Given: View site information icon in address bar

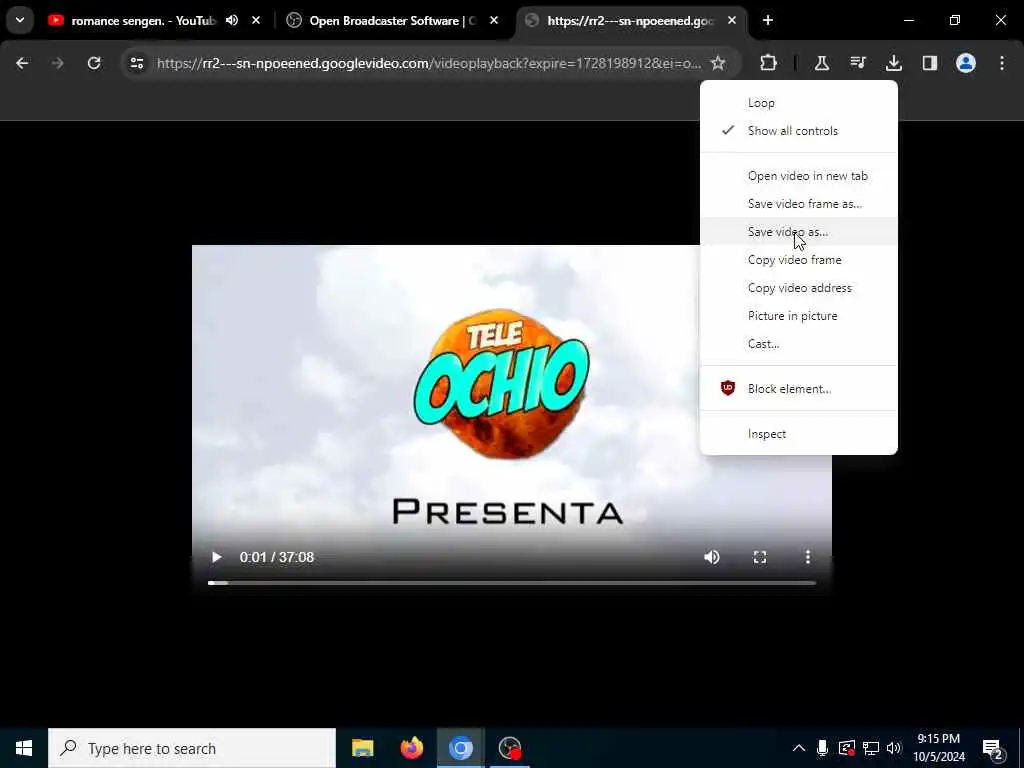Looking at the screenshot, I should click(x=136, y=63).
